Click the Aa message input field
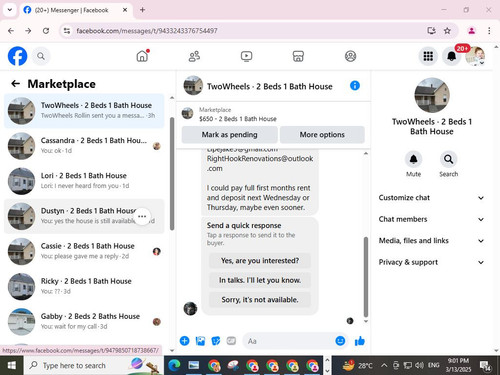Viewport: 500px width, 375px height. [289, 341]
